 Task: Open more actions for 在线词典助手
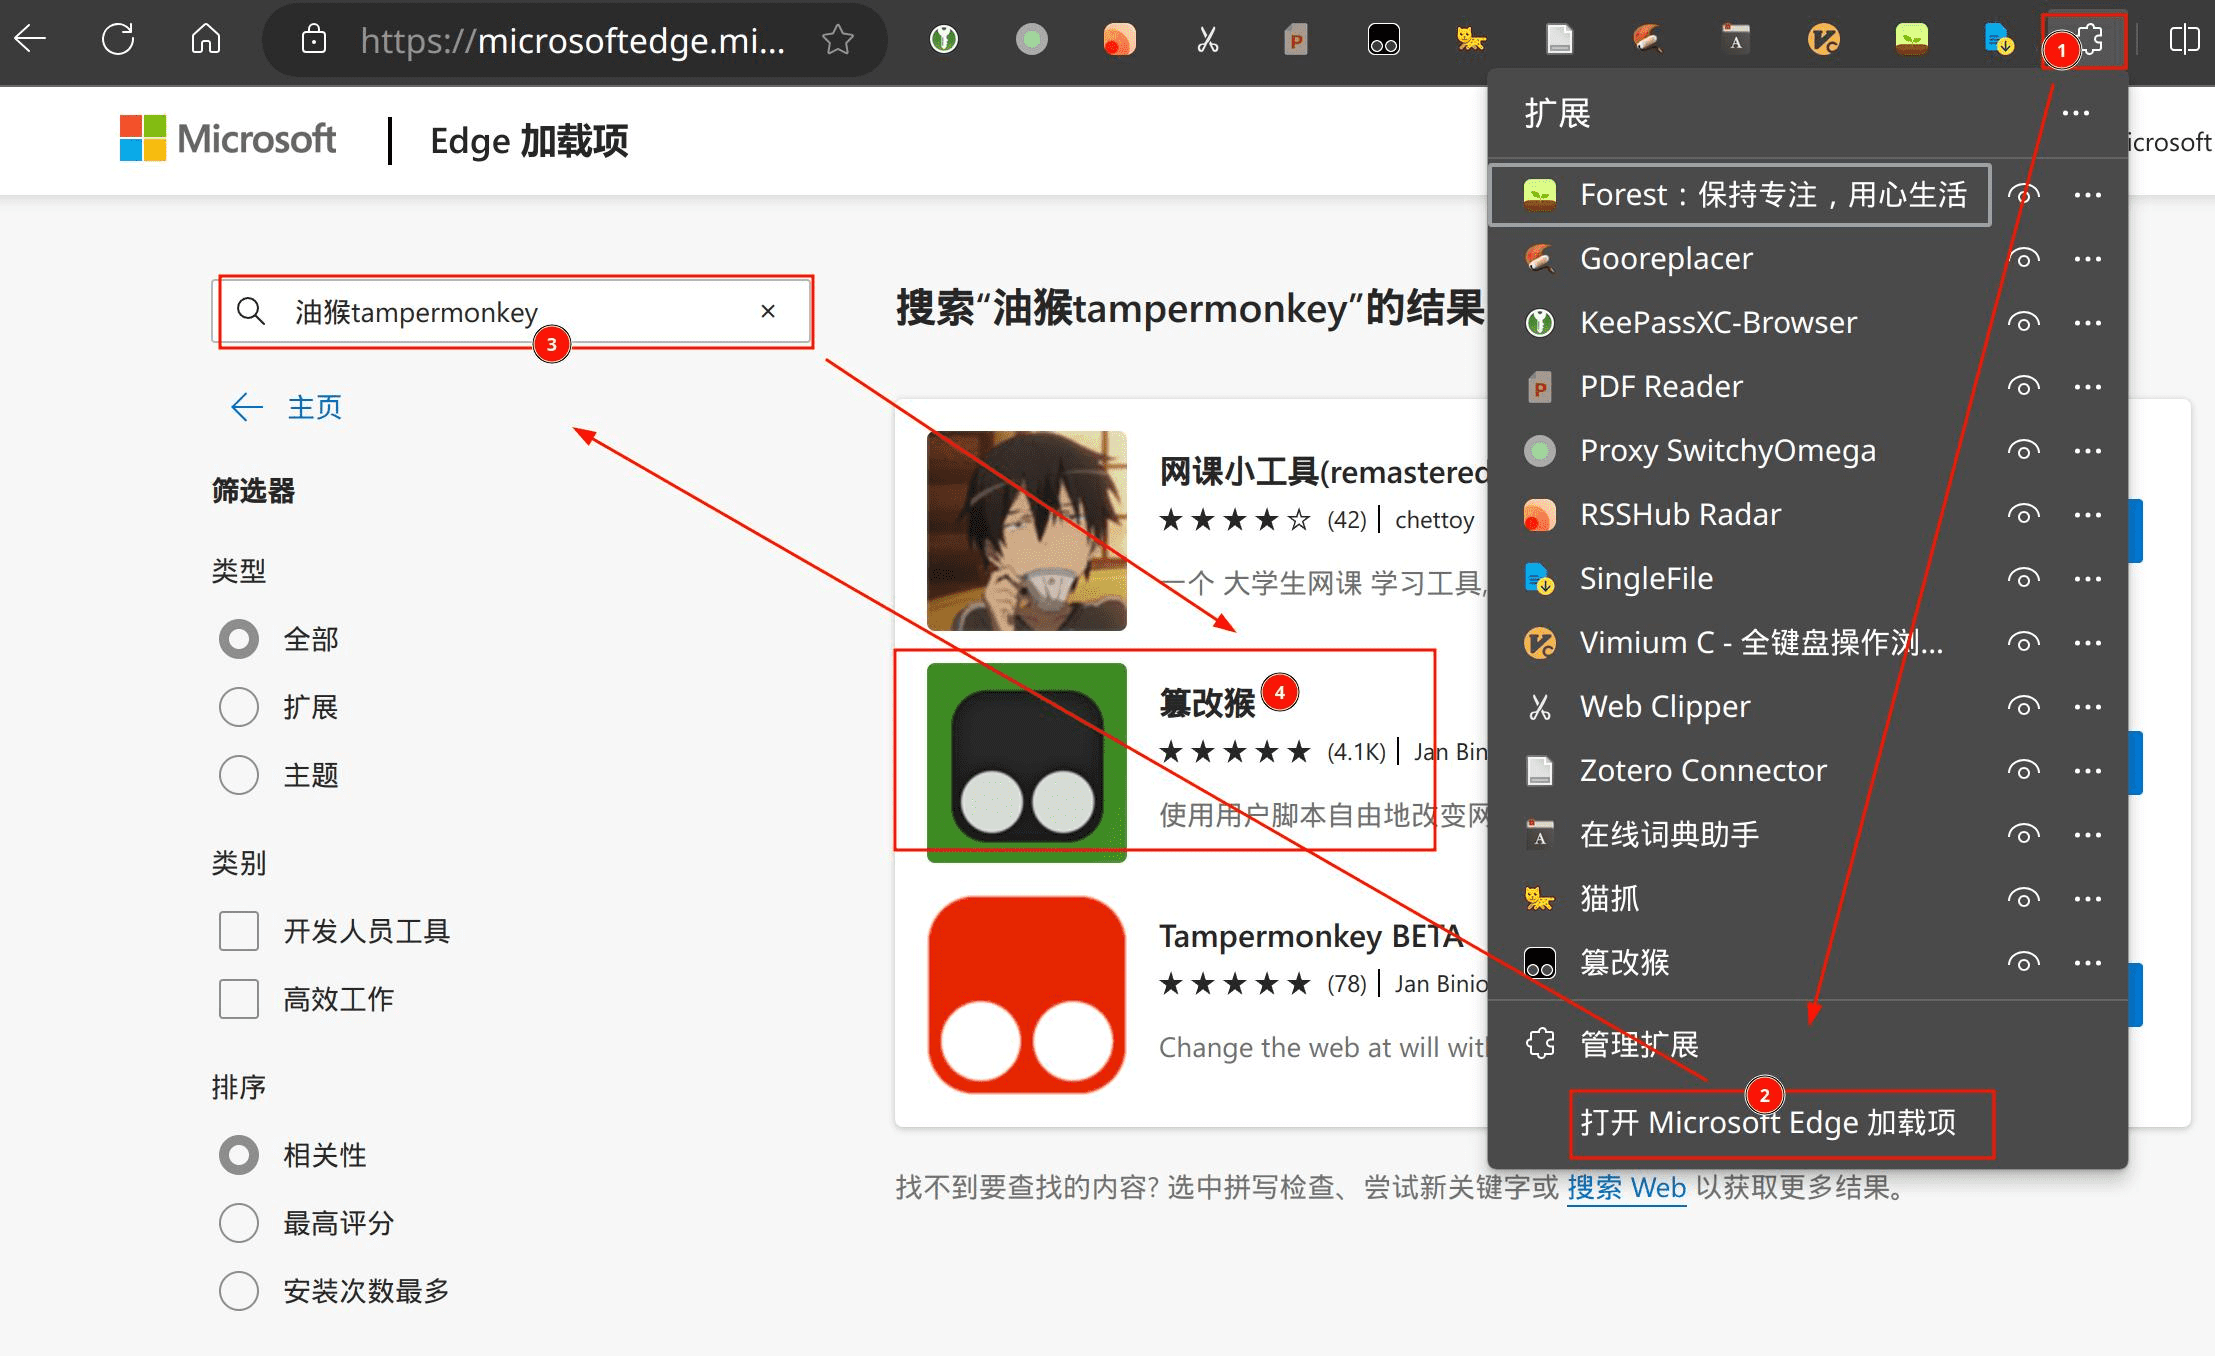point(2088,834)
